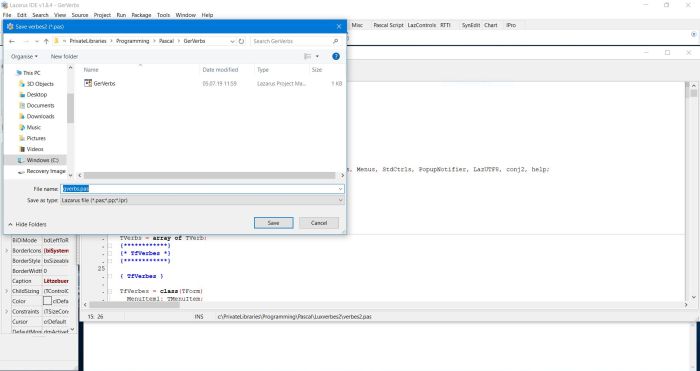Open the File menu
The height and width of the screenshot is (371, 700).
(x=6, y=15)
